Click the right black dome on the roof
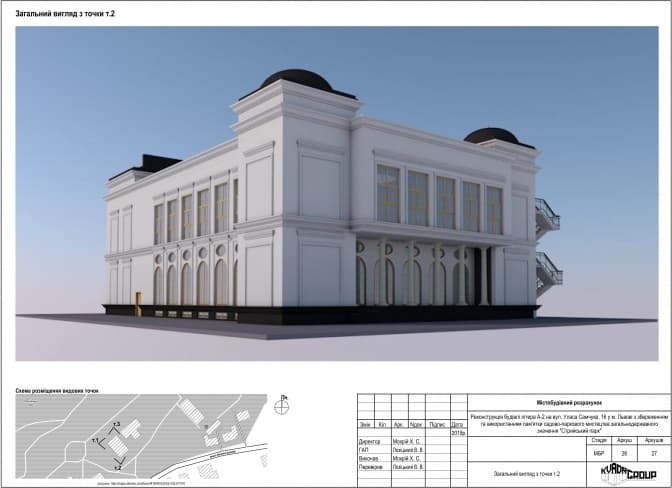Screen dimensions: 672x488 [492, 135]
